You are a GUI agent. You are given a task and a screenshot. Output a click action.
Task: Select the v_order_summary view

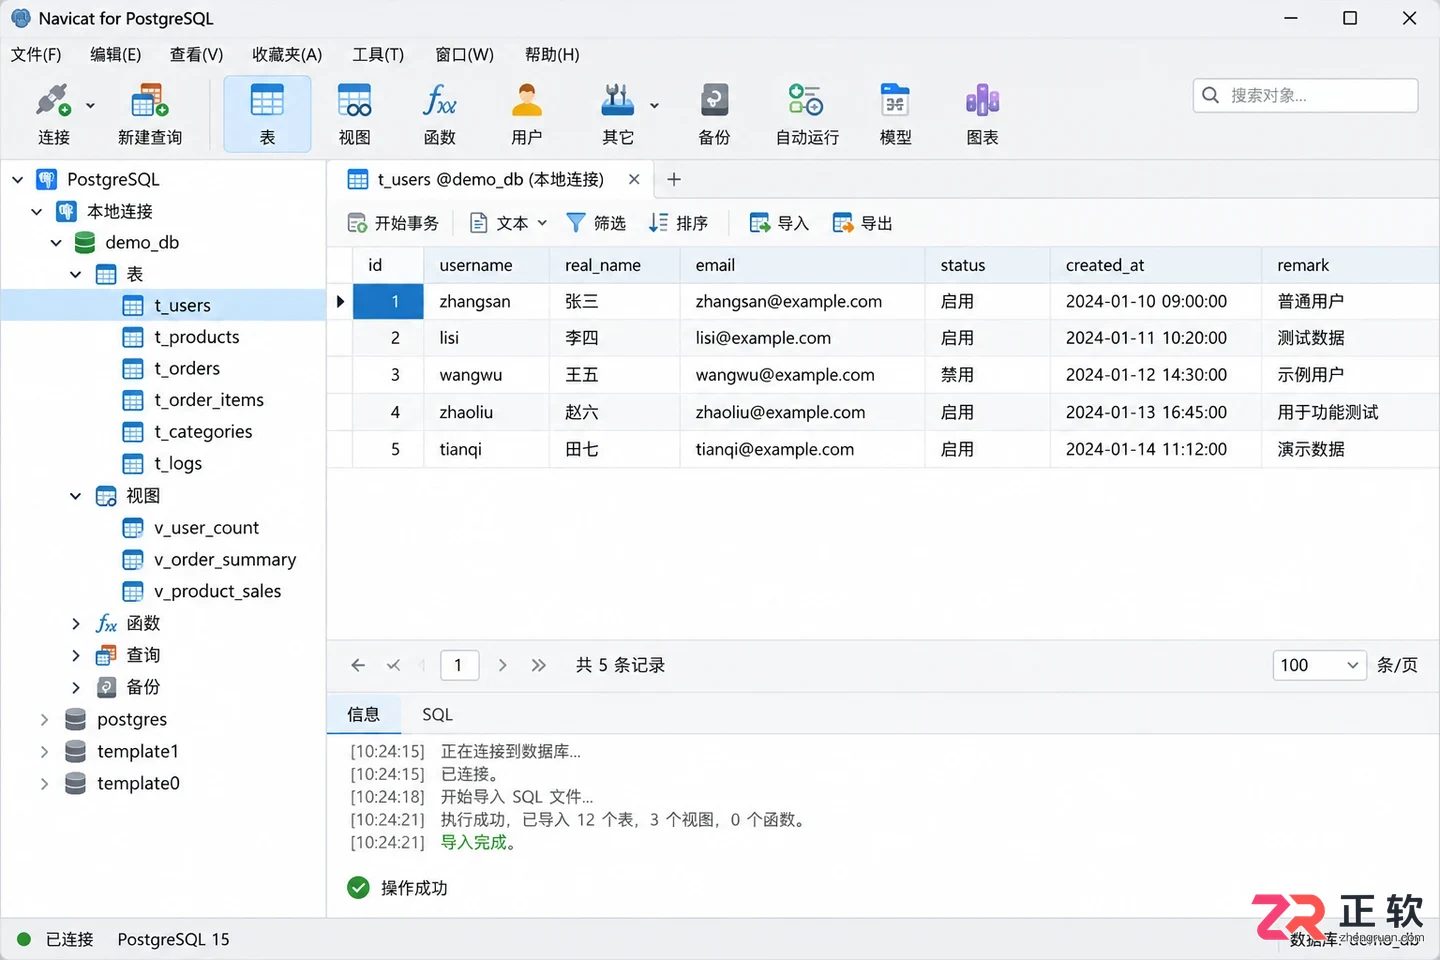tap(224, 560)
